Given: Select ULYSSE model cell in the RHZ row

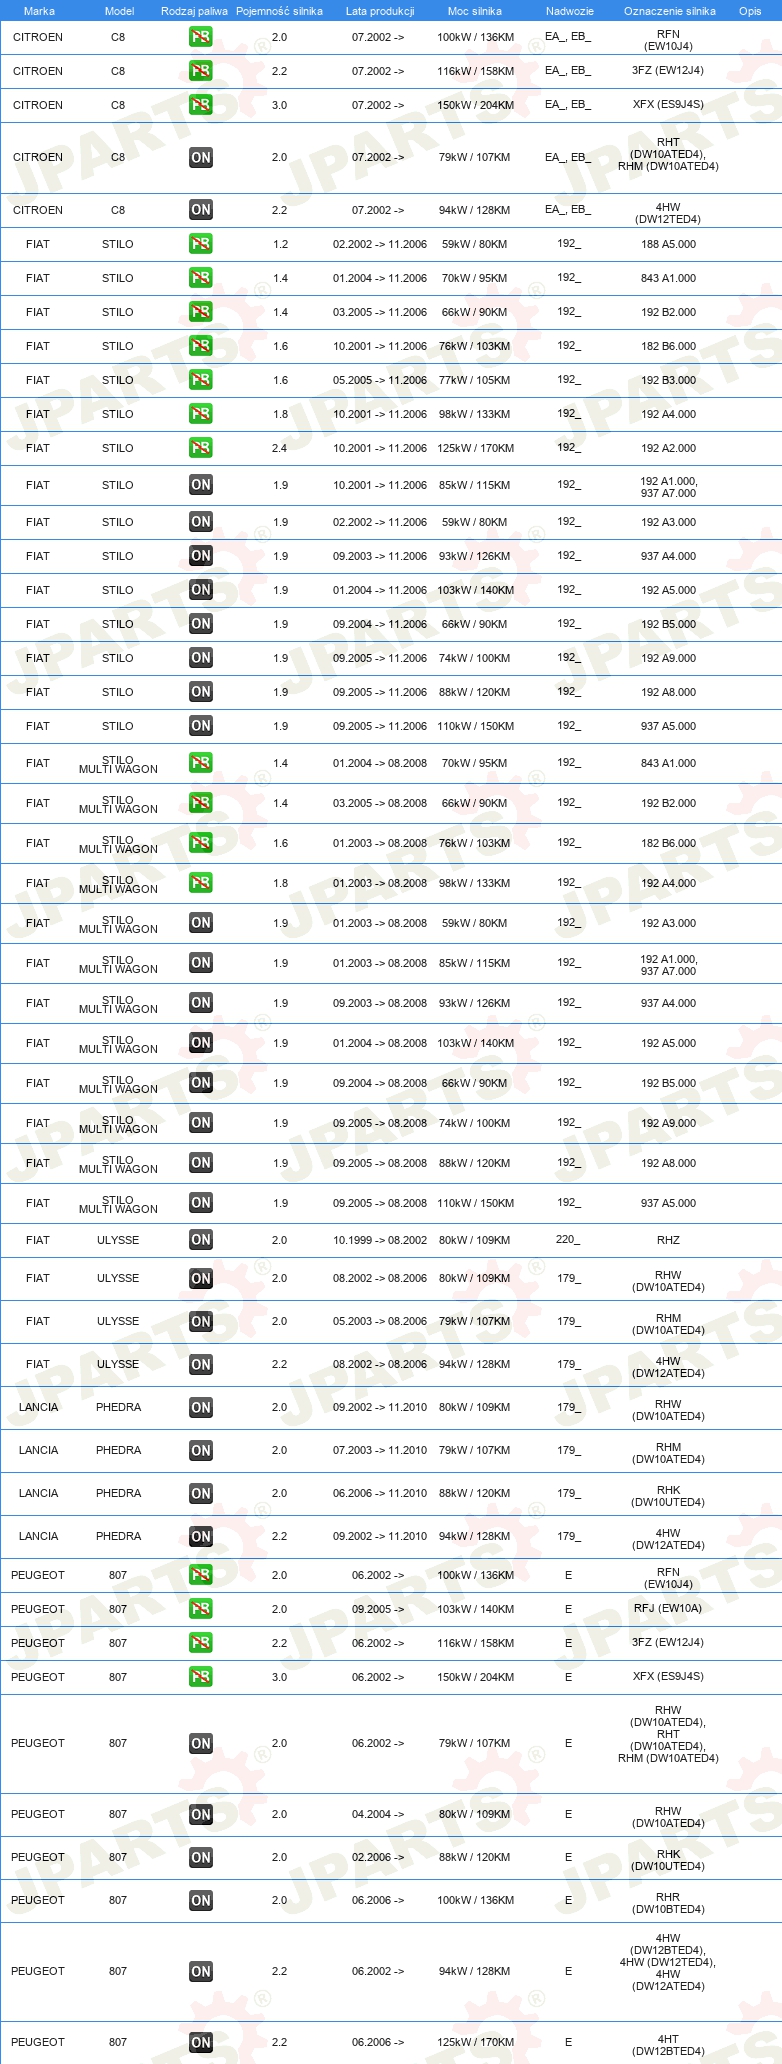Looking at the screenshot, I should (118, 1240).
